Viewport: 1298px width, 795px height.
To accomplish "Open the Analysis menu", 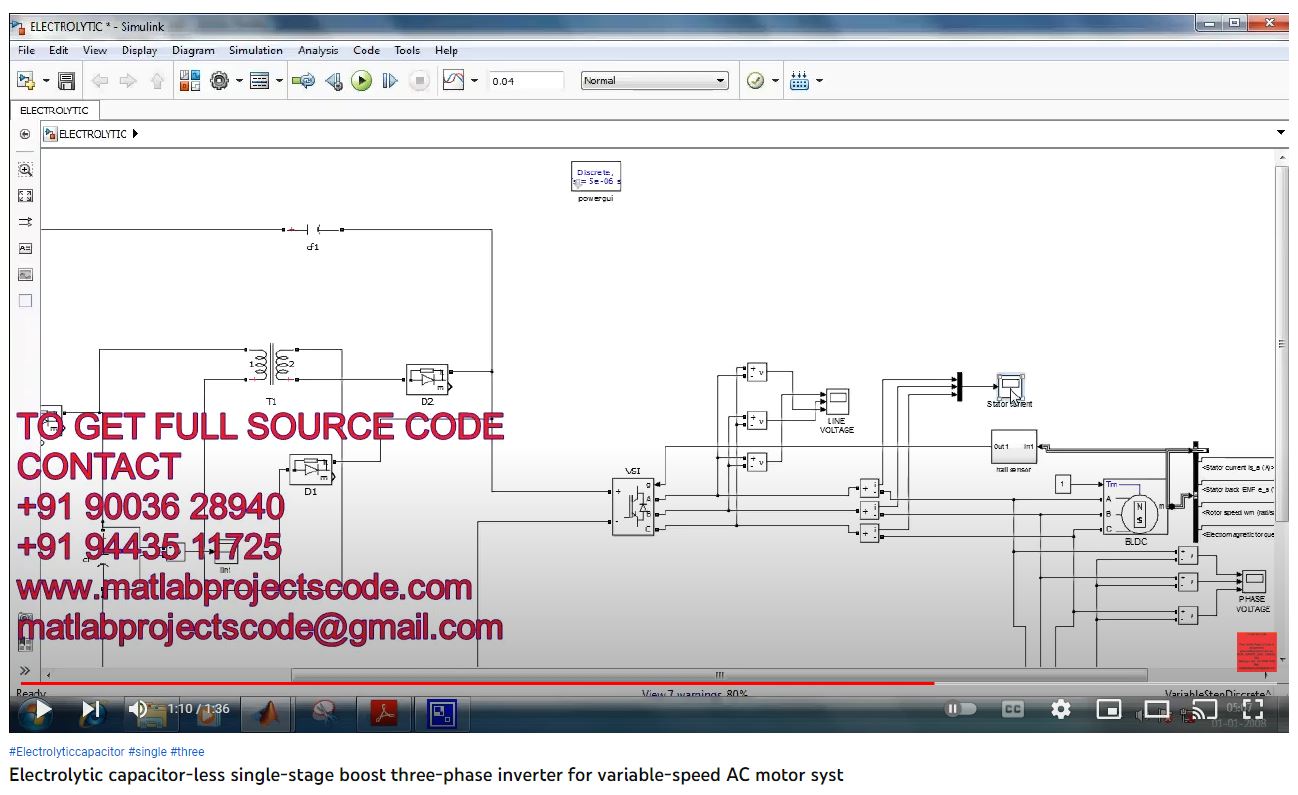I will [x=318, y=50].
